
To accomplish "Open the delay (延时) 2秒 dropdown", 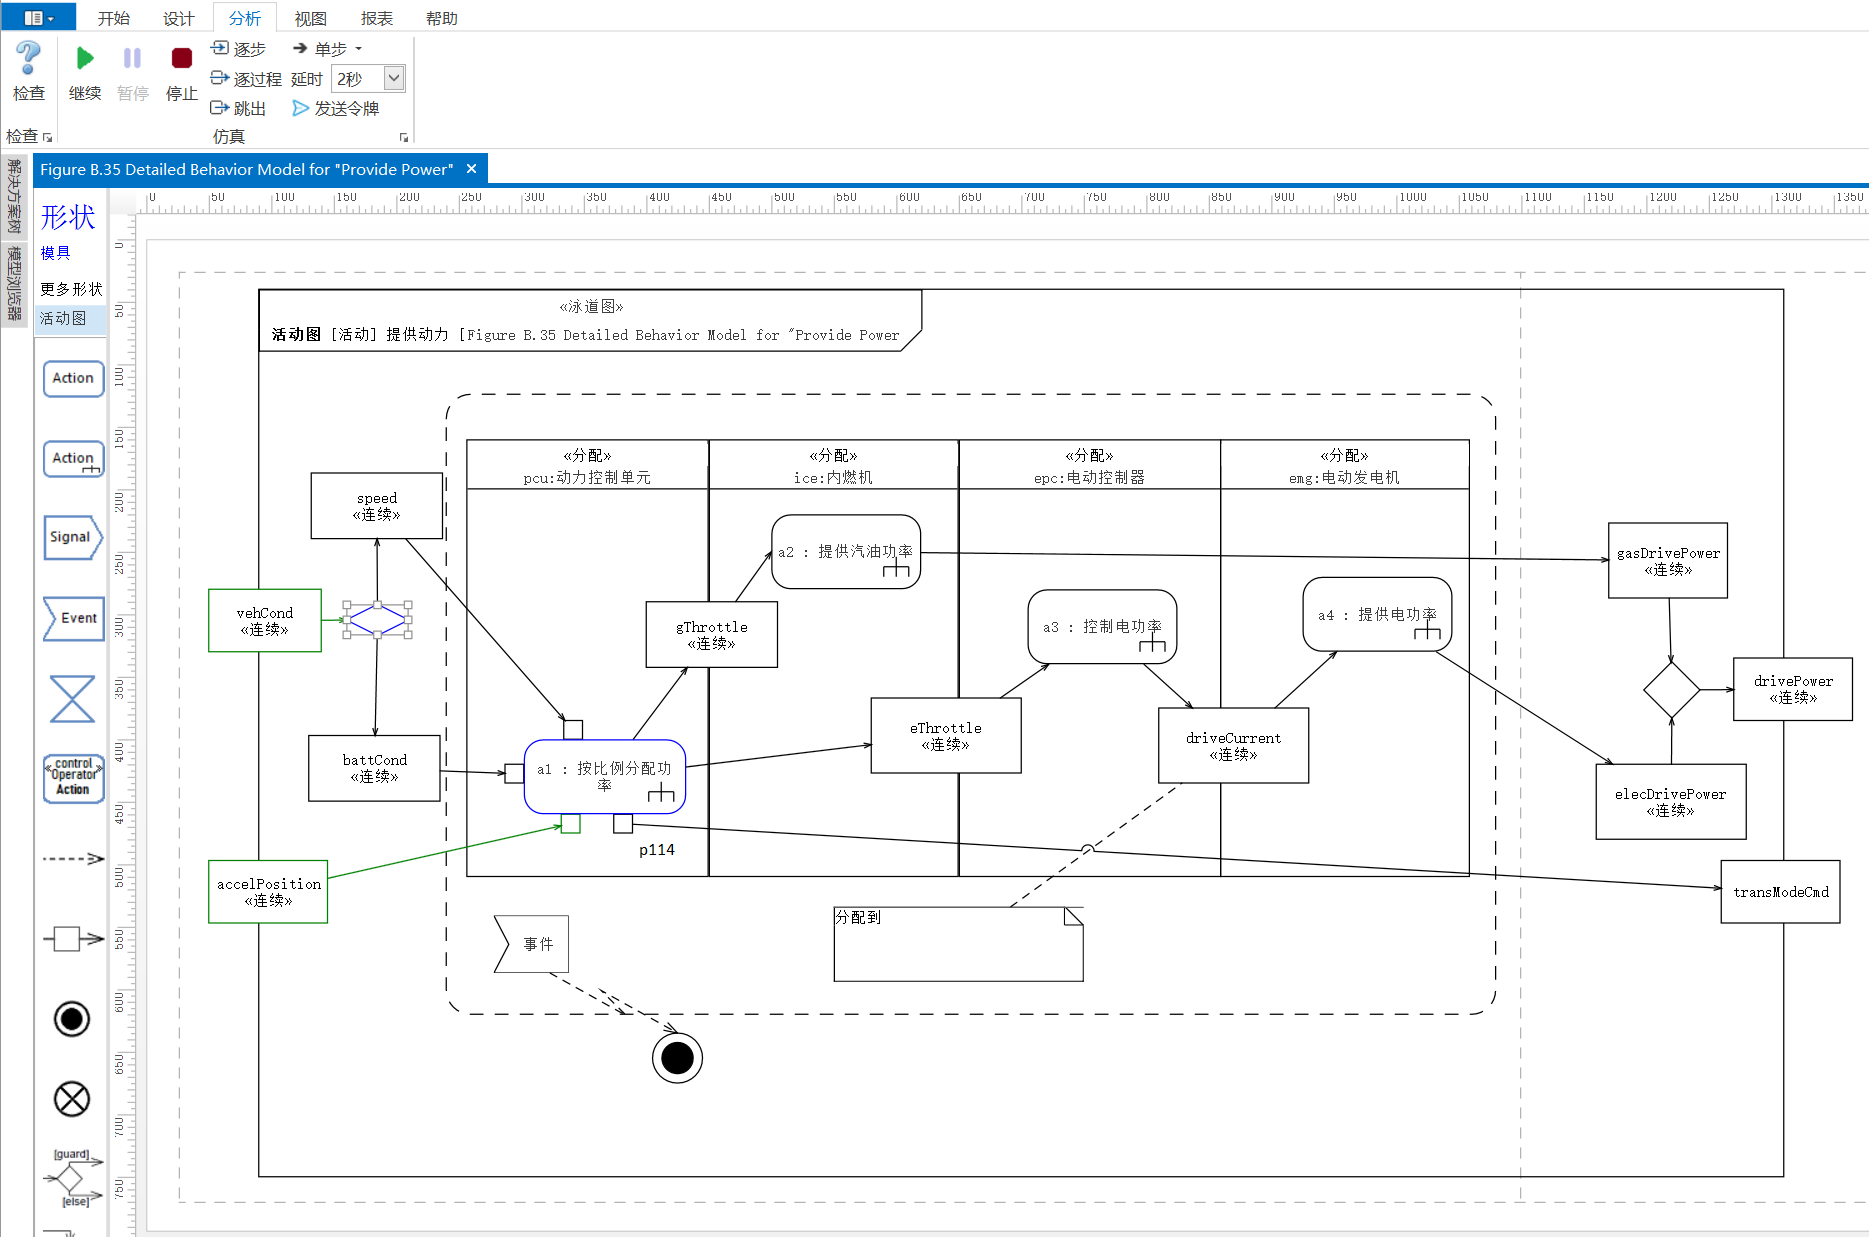I will (x=394, y=78).
